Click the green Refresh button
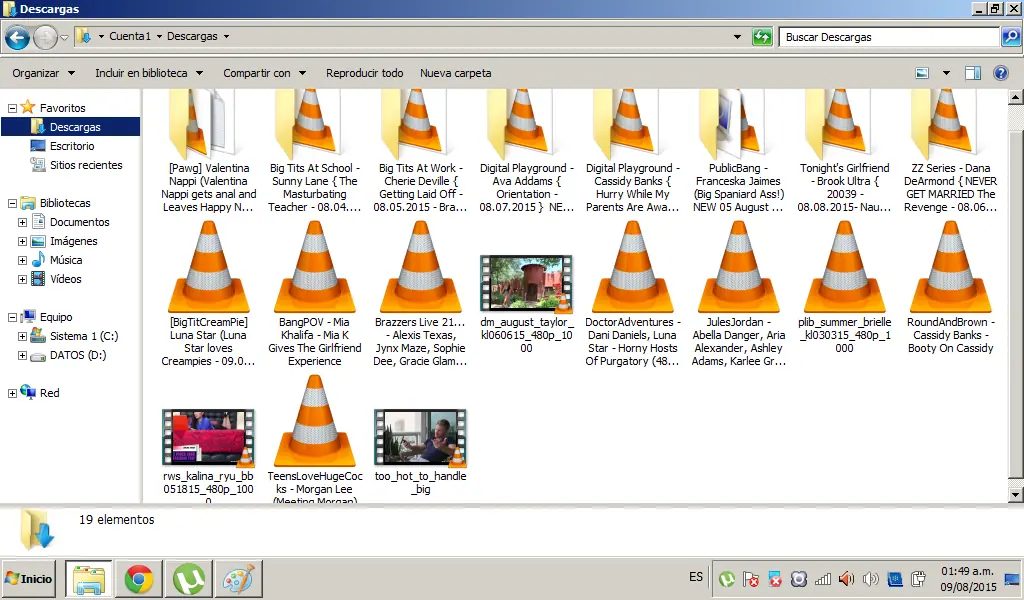1024x600 pixels. [x=761, y=37]
